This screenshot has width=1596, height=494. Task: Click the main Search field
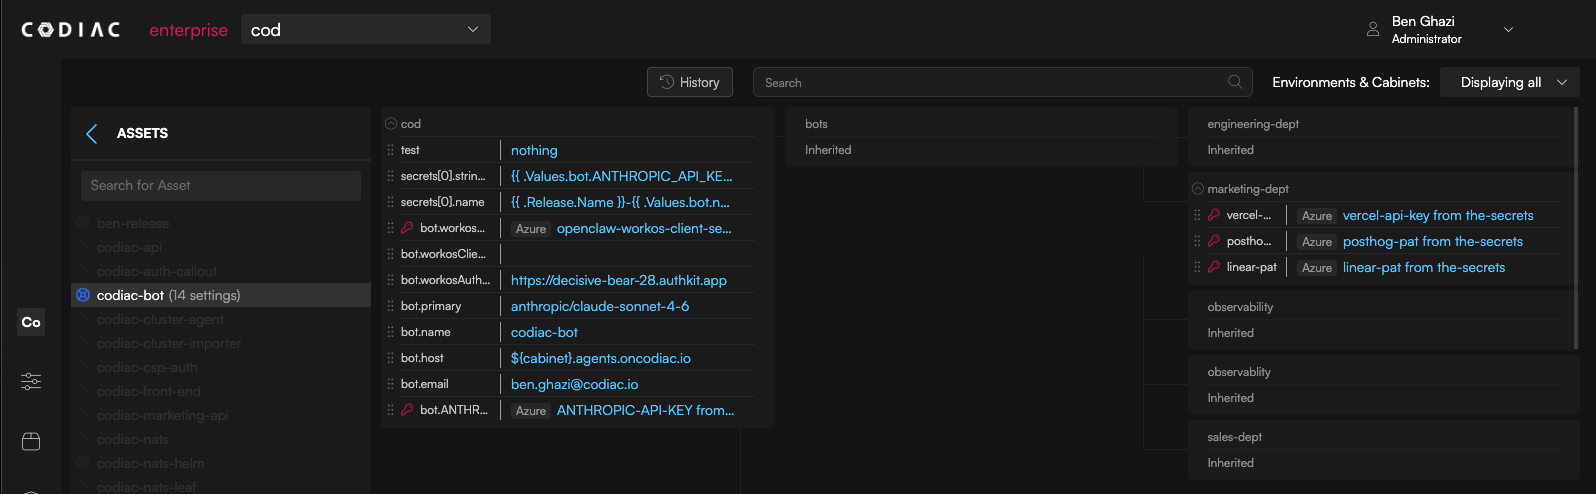(1003, 82)
